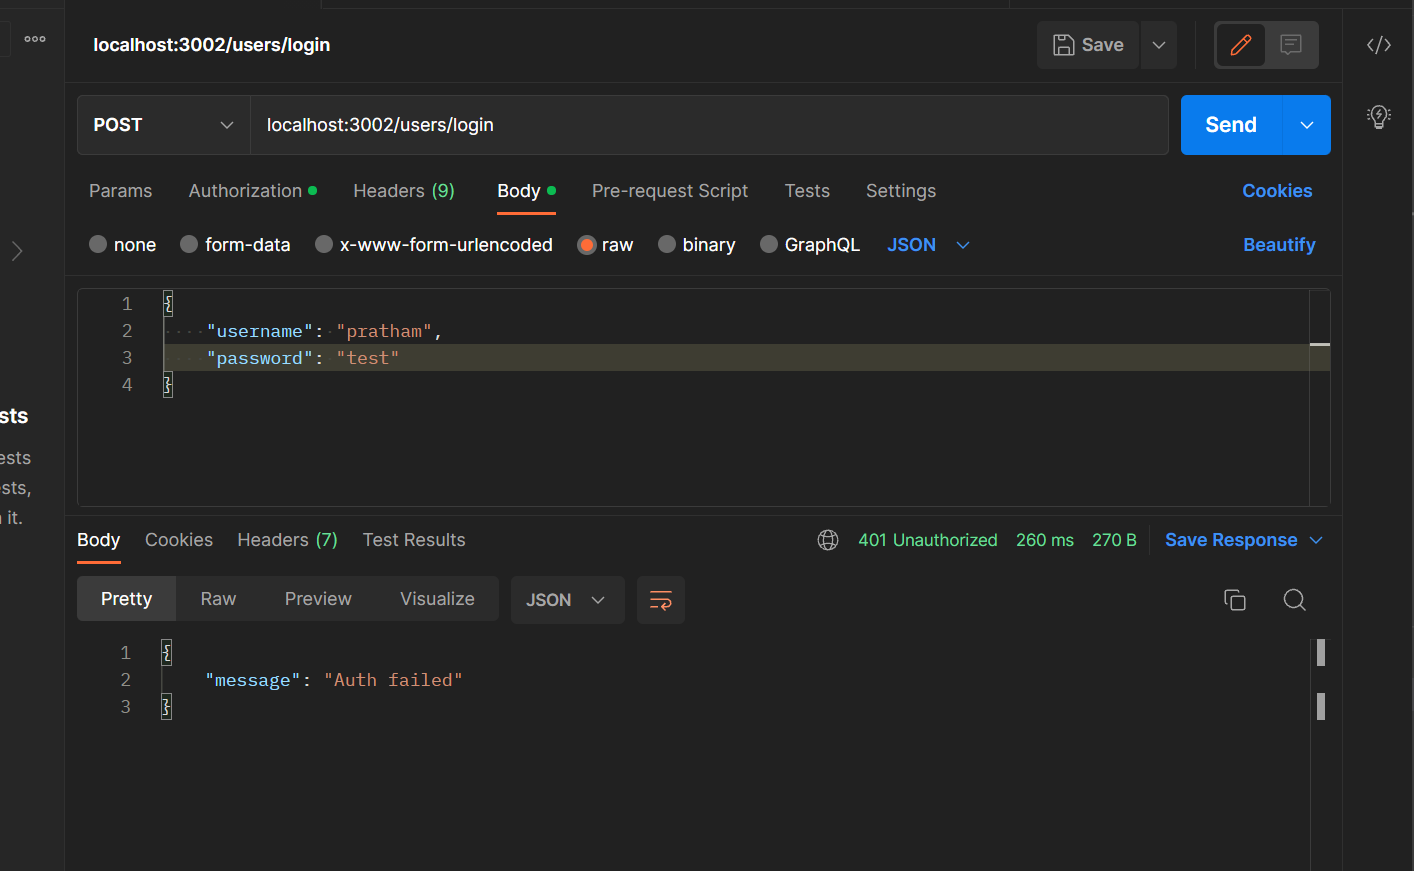
Task: Open the response Headers (7) tab
Action: (288, 540)
